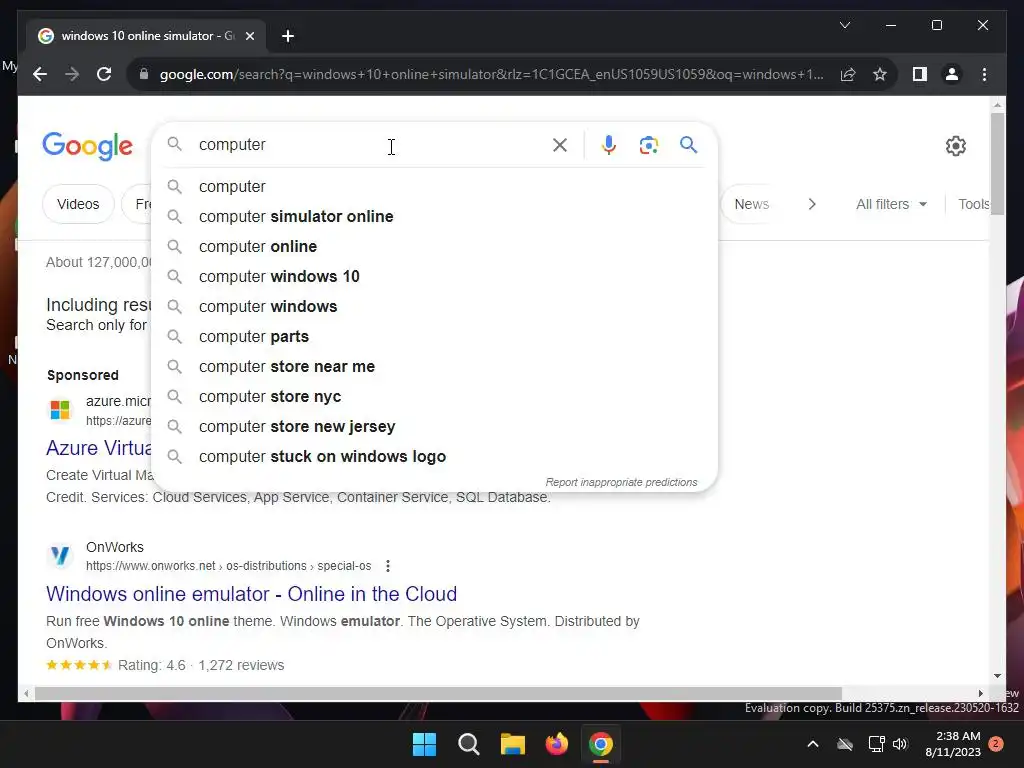Select 'computer stuck on windows logo' suggestion
Screen dimensions: 1024x768
(434, 457)
